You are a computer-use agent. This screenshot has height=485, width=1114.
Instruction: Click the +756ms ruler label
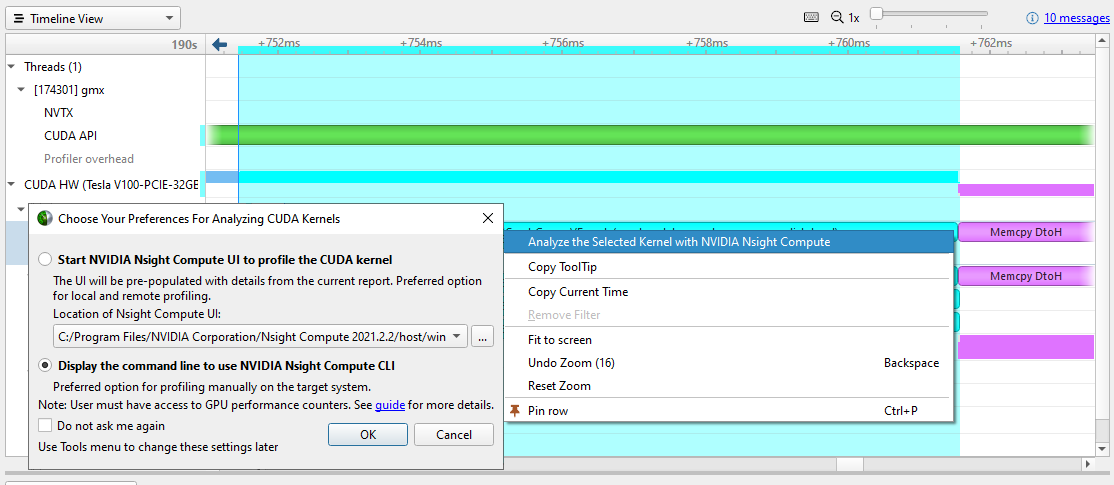(x=563, y=43)
